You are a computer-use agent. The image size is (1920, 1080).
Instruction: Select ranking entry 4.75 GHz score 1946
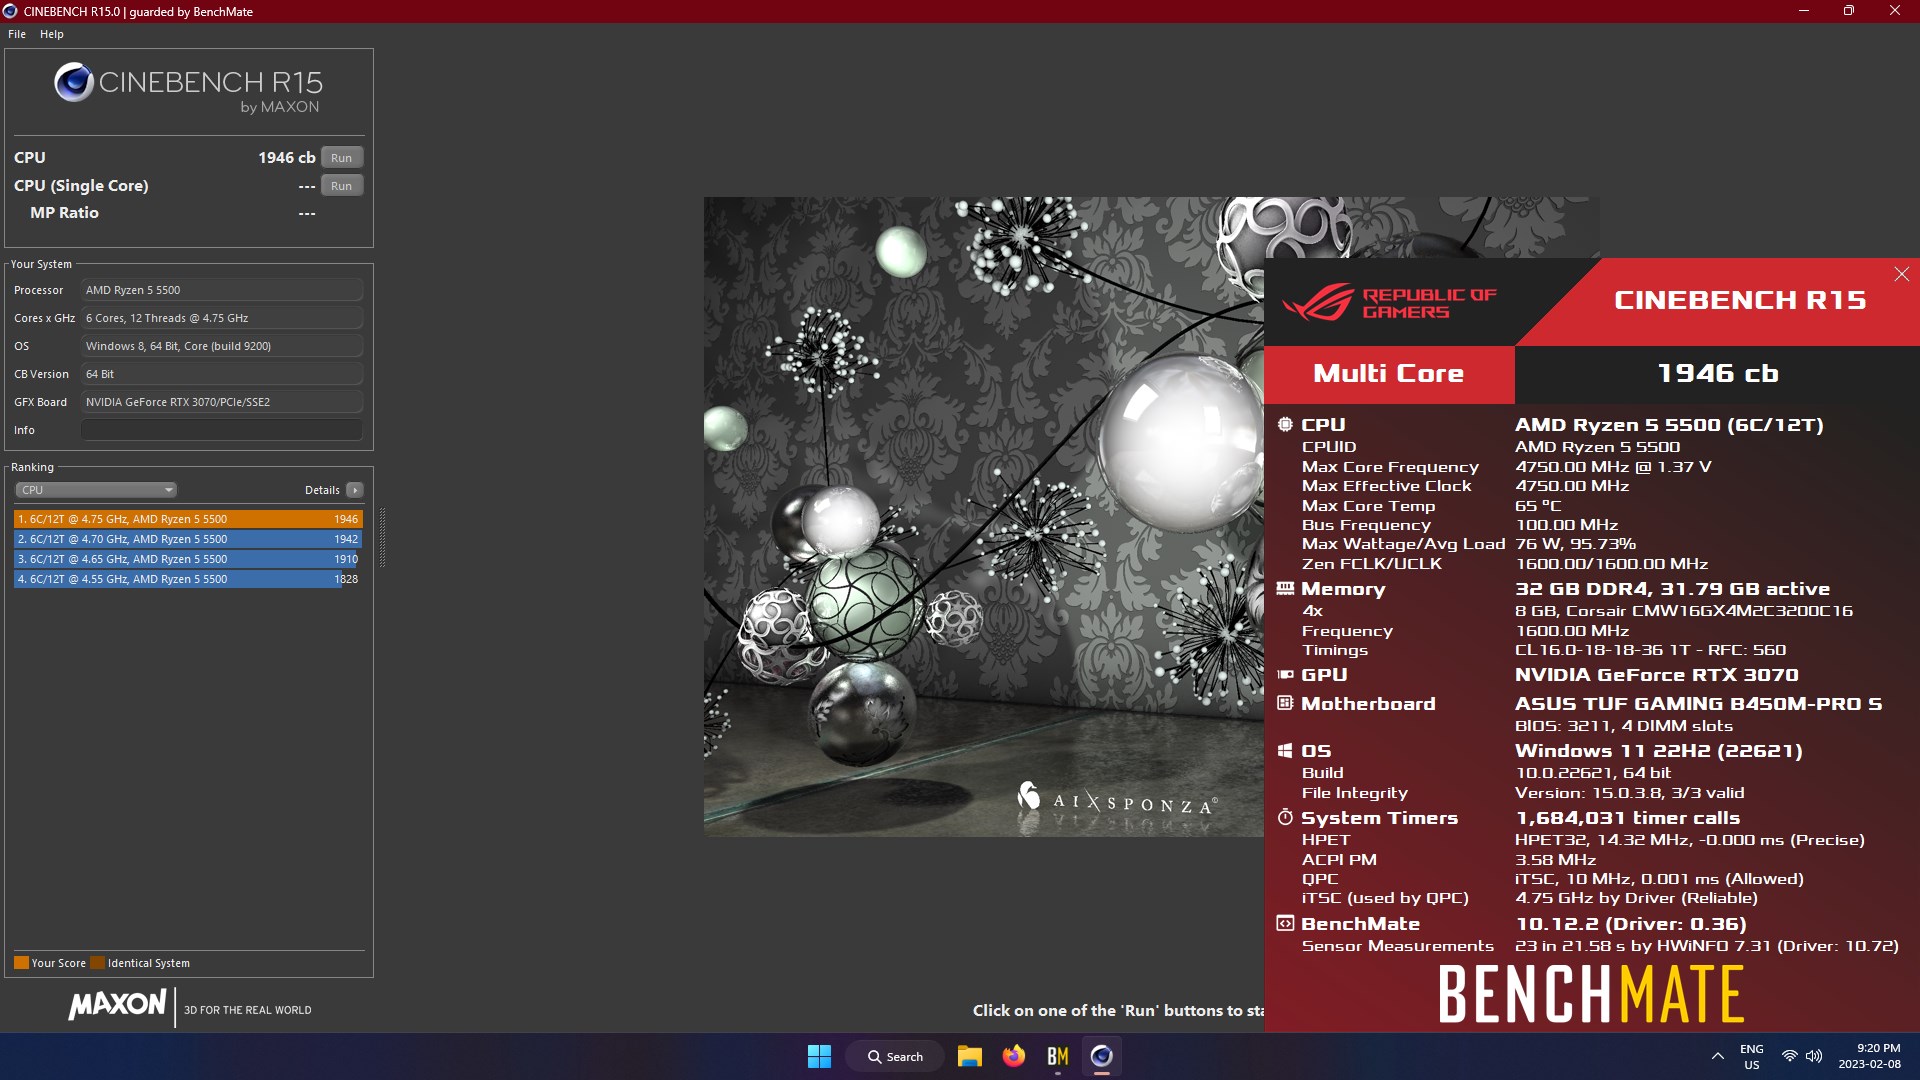(188, 519)
